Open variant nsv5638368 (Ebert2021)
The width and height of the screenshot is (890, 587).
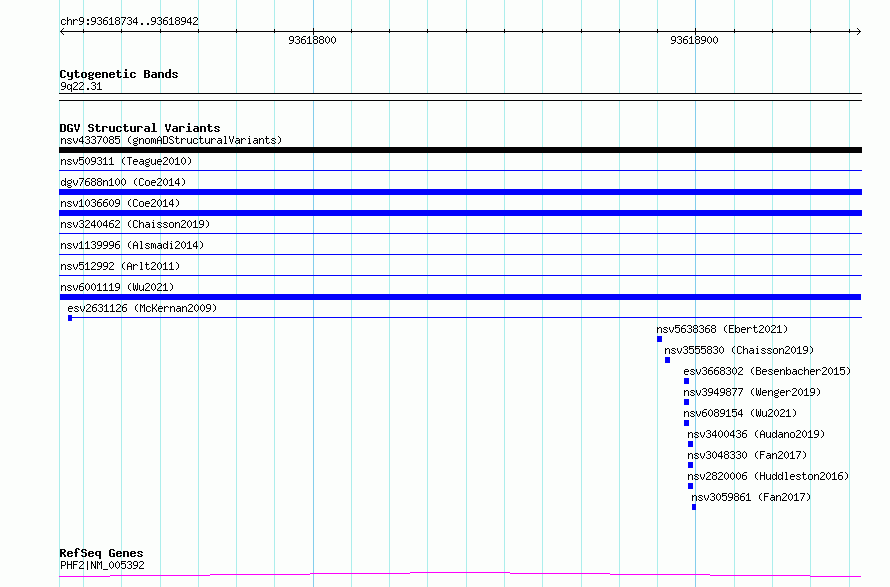tap(722, 329)
